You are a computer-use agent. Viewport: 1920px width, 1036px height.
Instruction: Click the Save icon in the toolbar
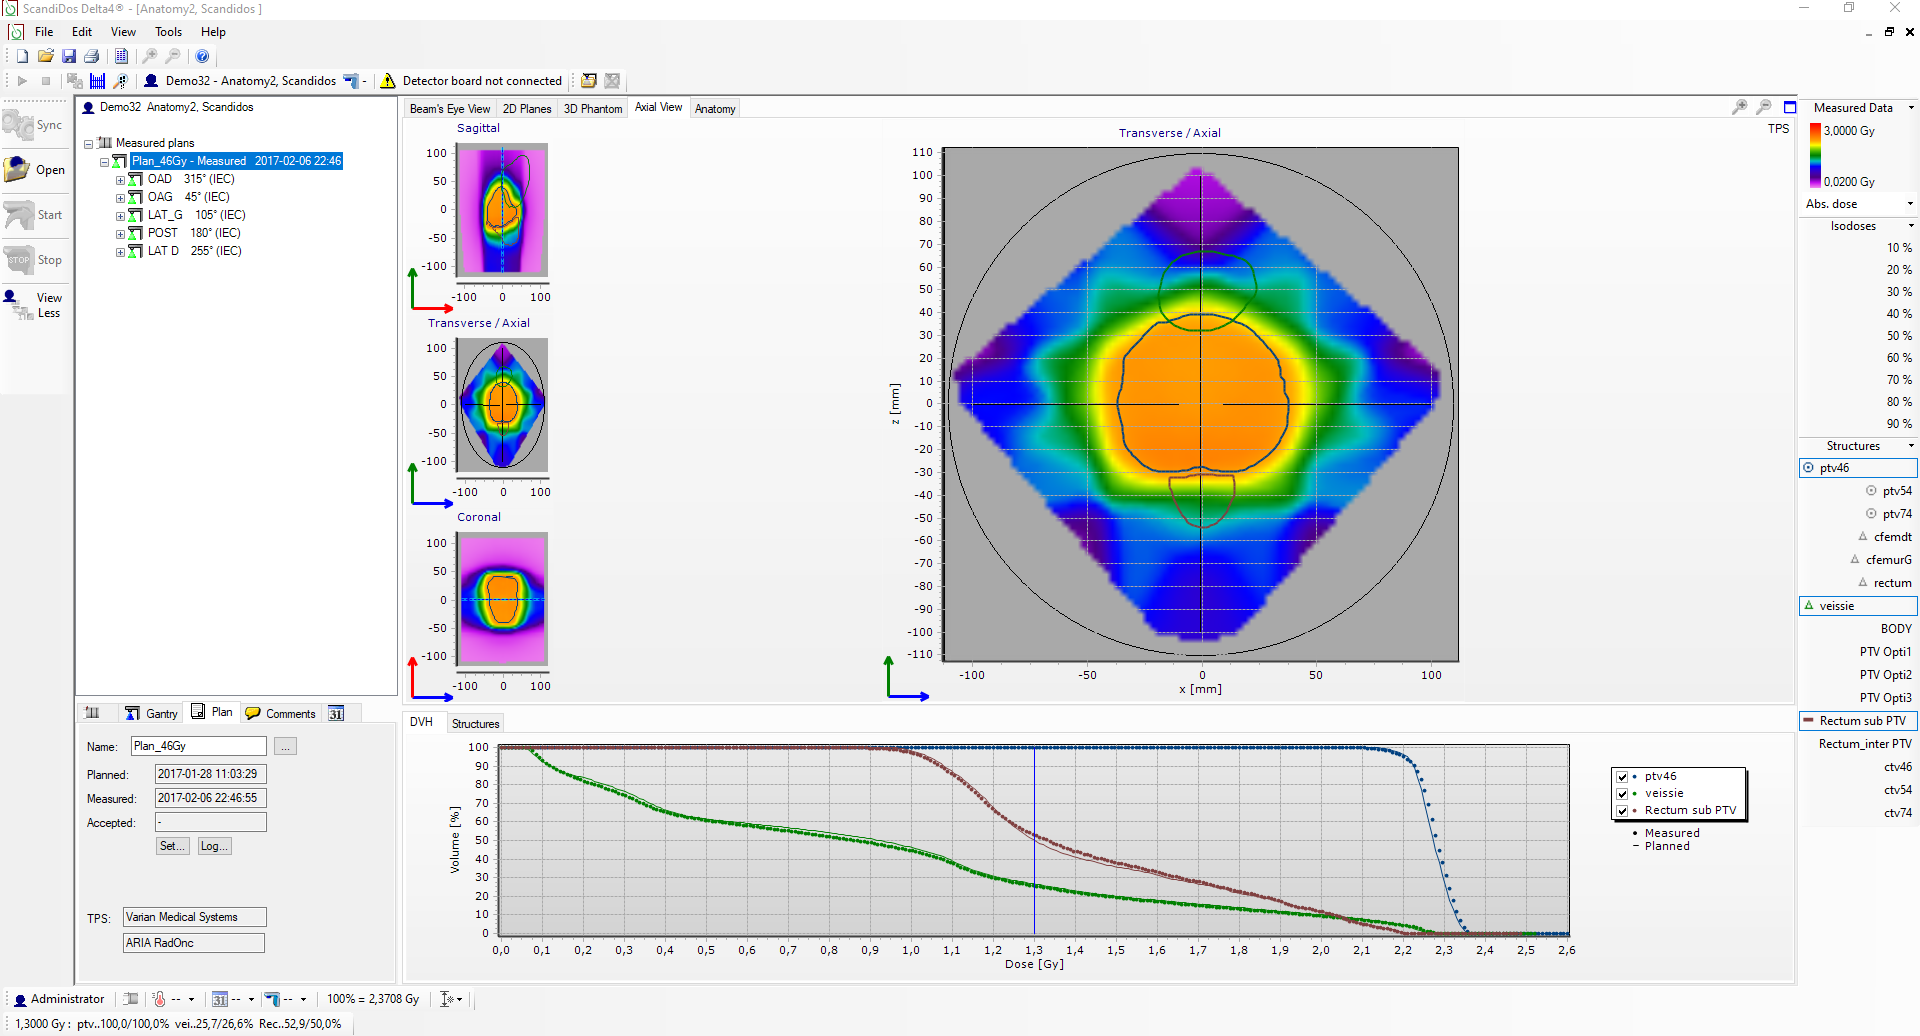pyautogui.click(x=69, y=57)
